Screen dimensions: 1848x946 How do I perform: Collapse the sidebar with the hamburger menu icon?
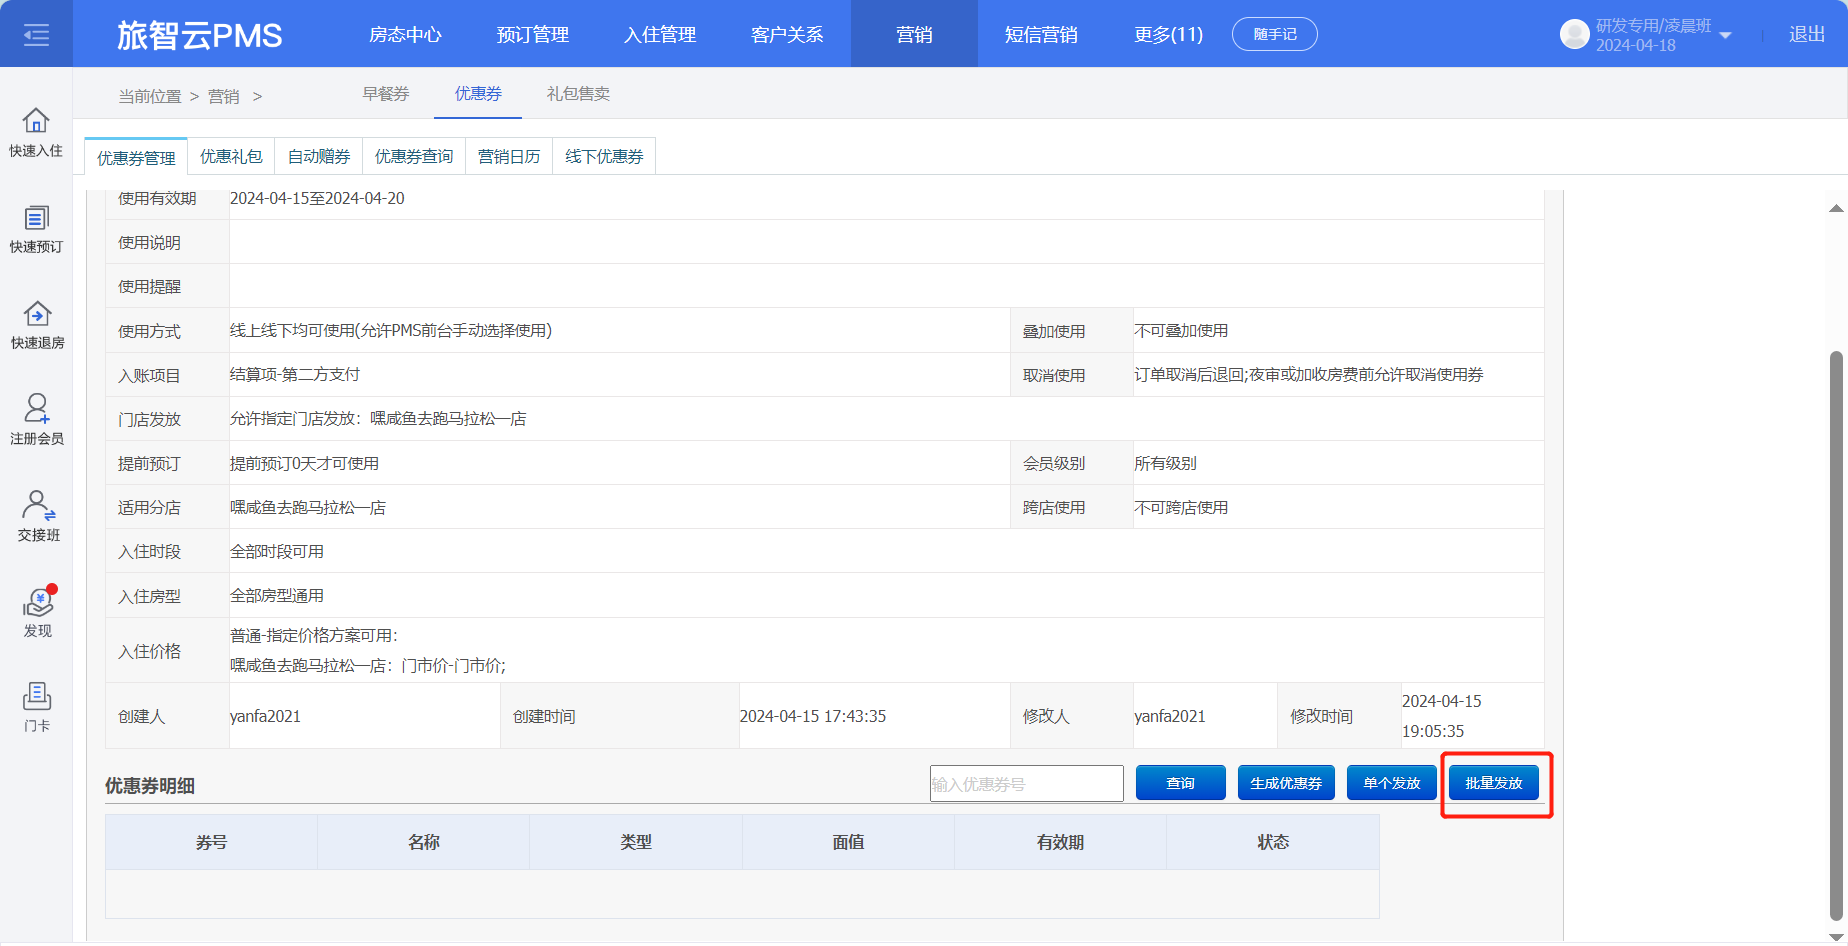(x=36, y=35)
